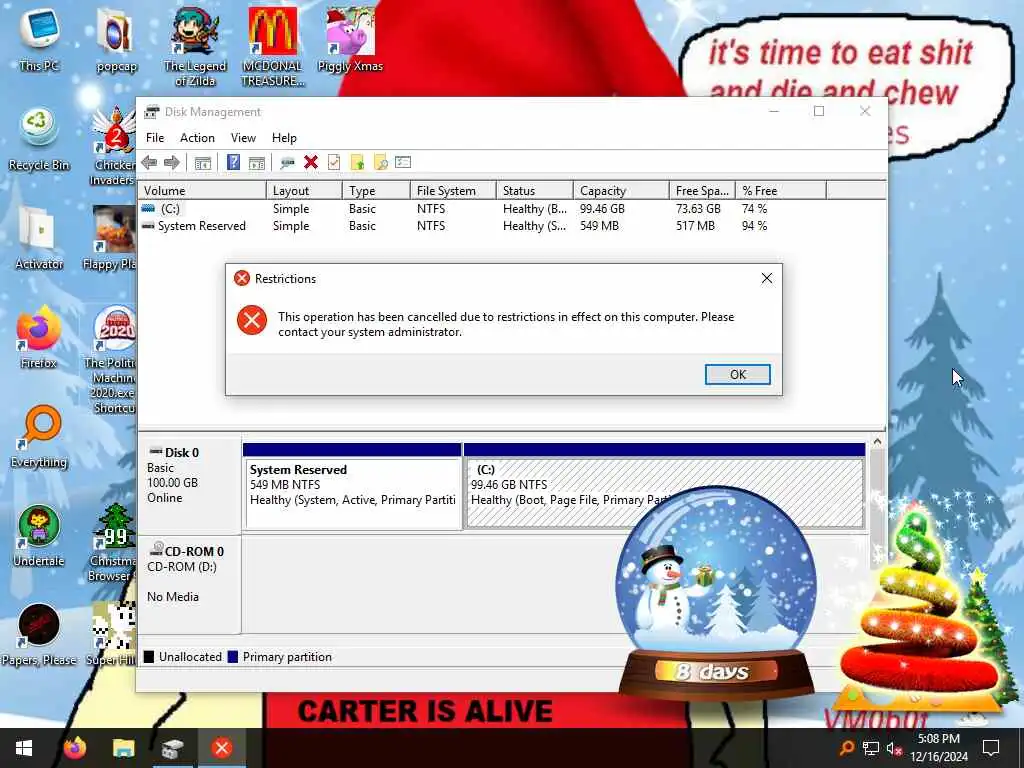Click Disk Management taskbar button
The image size is (1024, 768).
172,748
